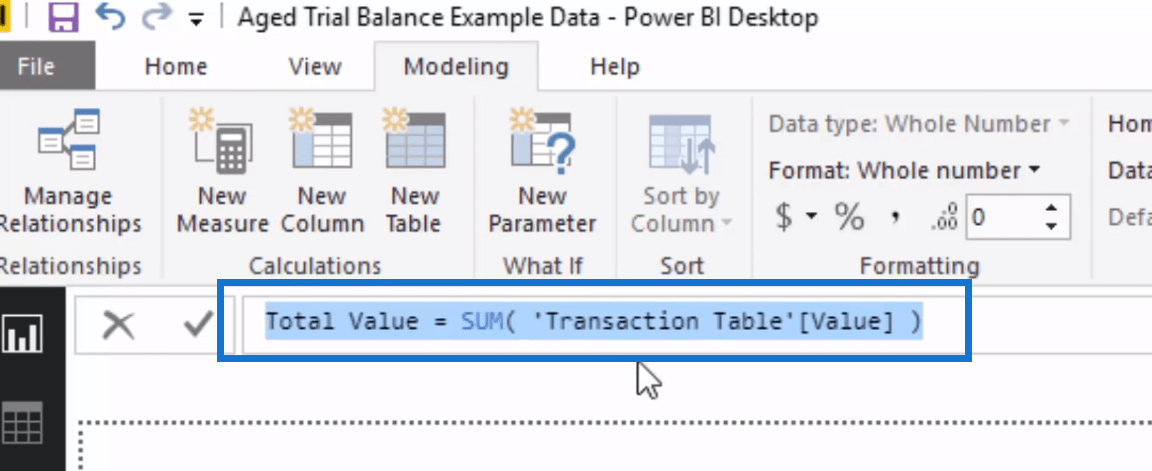Open Quick Access Toolbar customize dropdown
The image size is (1152, 471).
click(195, 20)
